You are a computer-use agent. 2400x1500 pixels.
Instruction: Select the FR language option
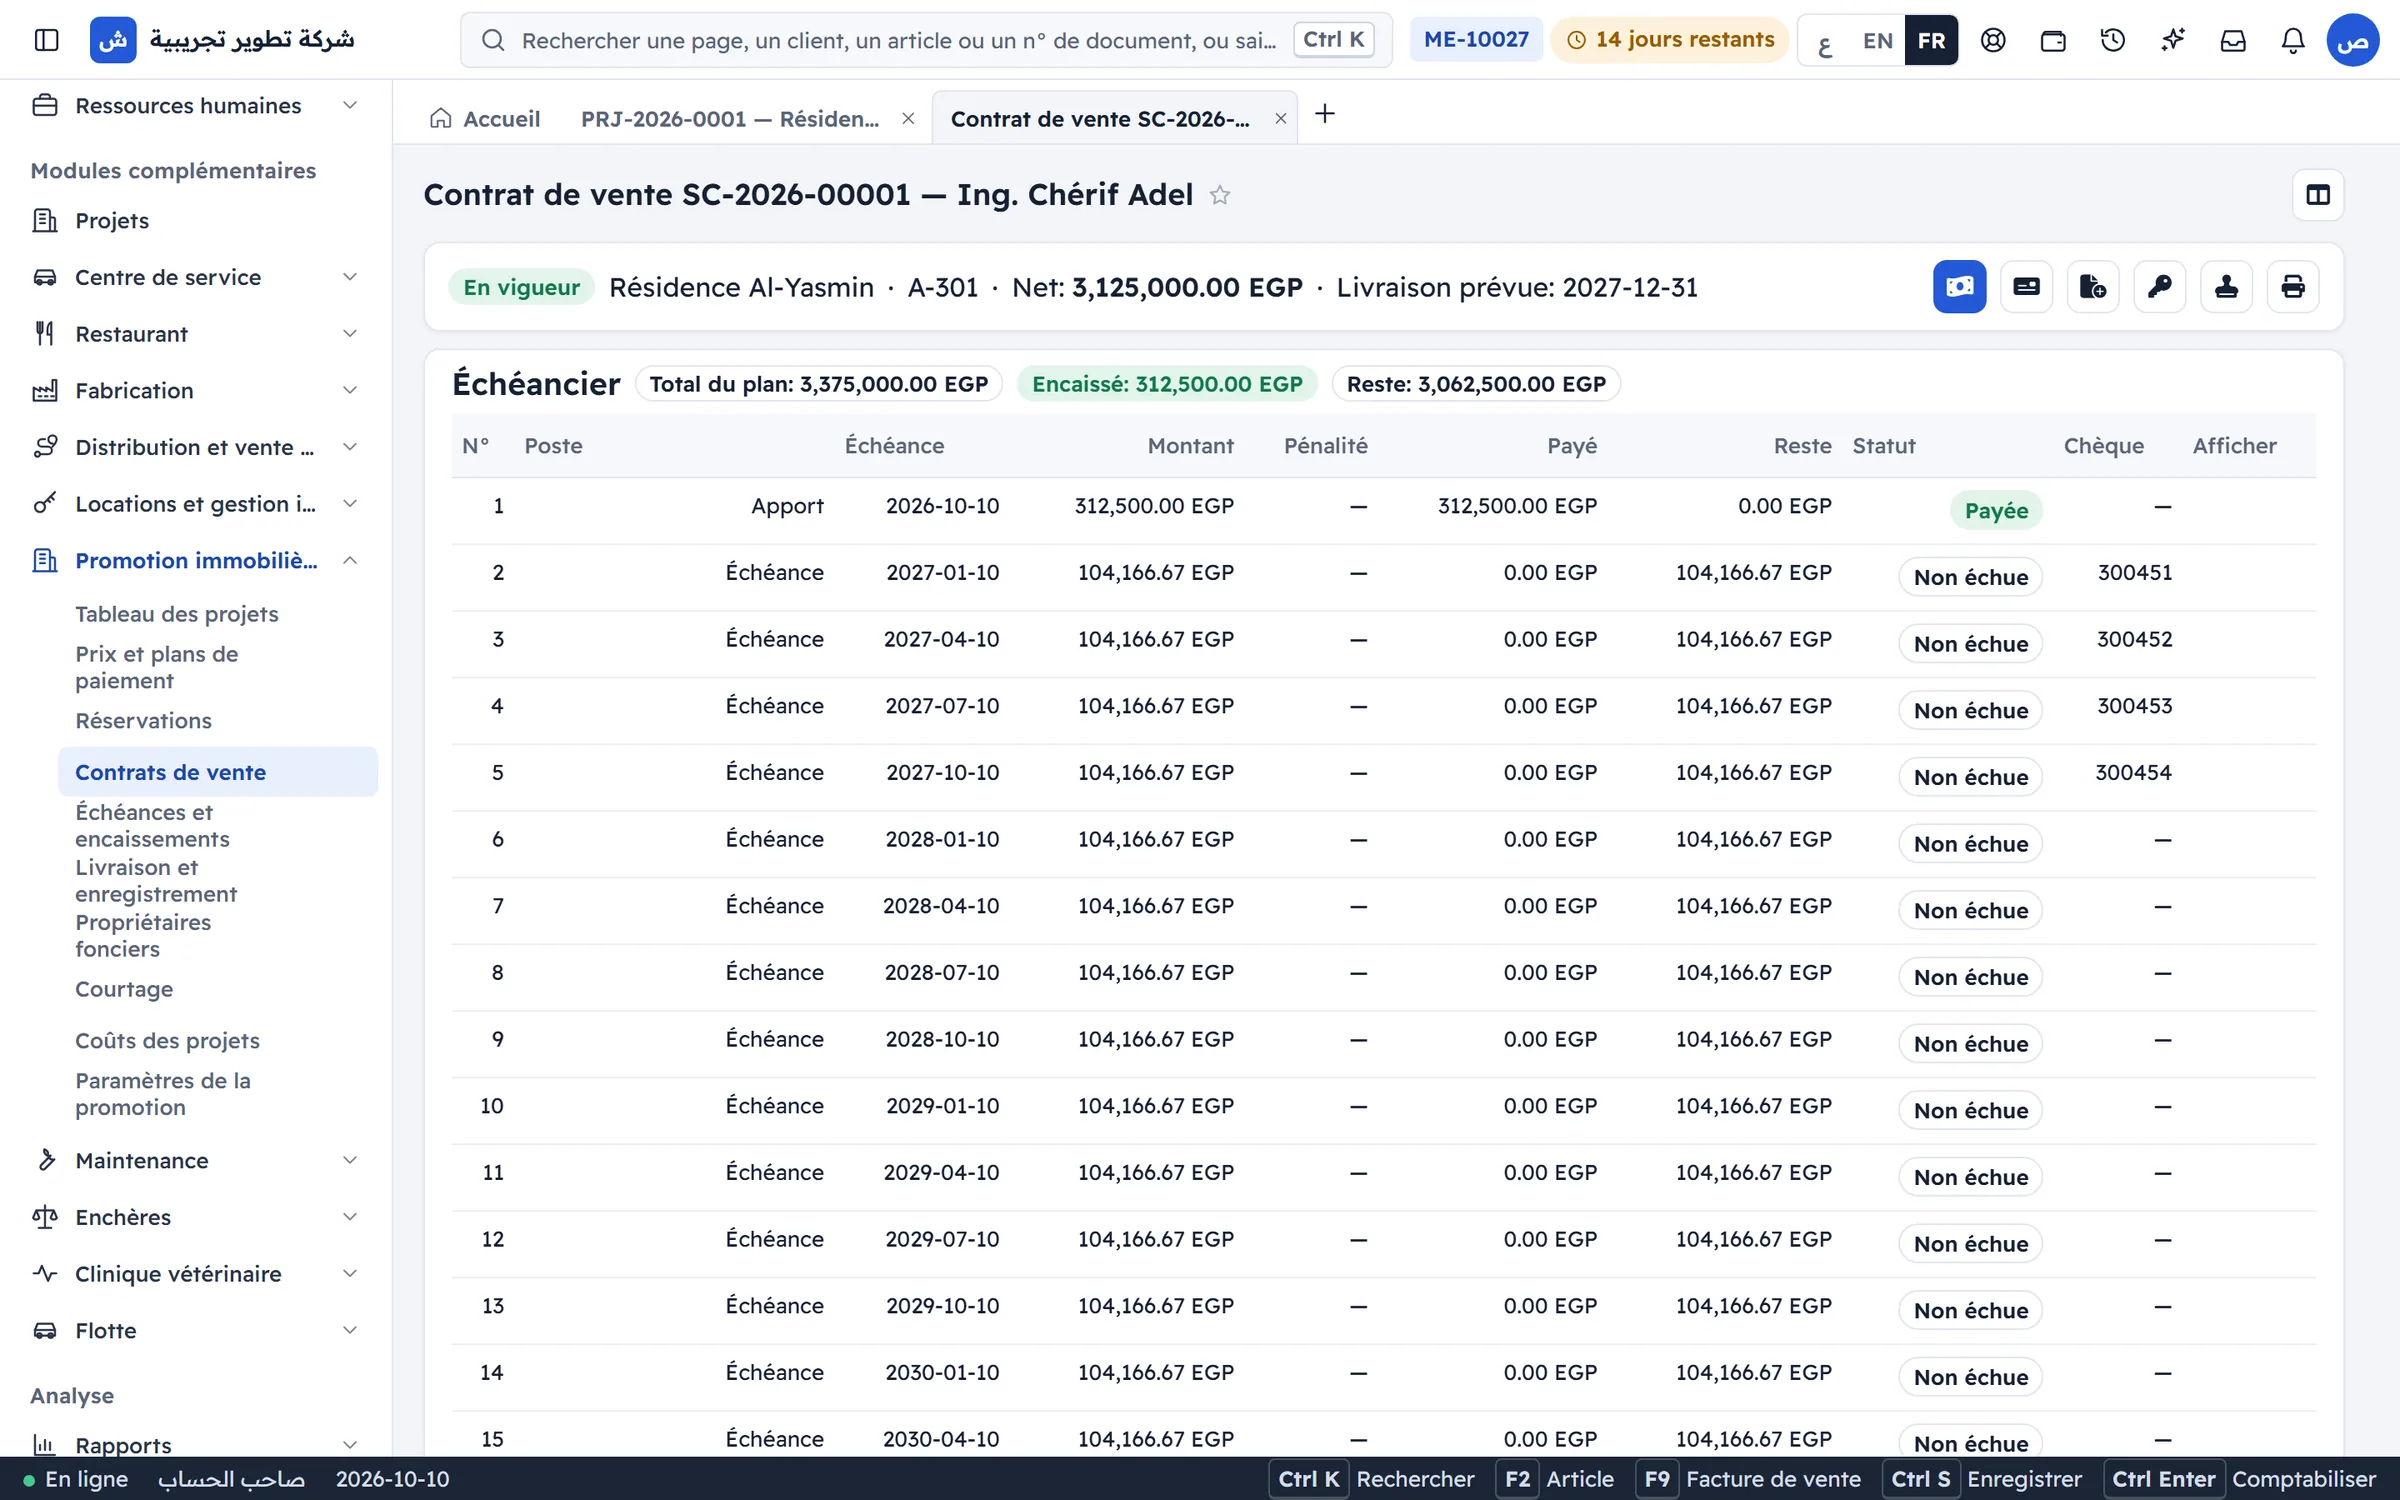[x=1931, y=40]
